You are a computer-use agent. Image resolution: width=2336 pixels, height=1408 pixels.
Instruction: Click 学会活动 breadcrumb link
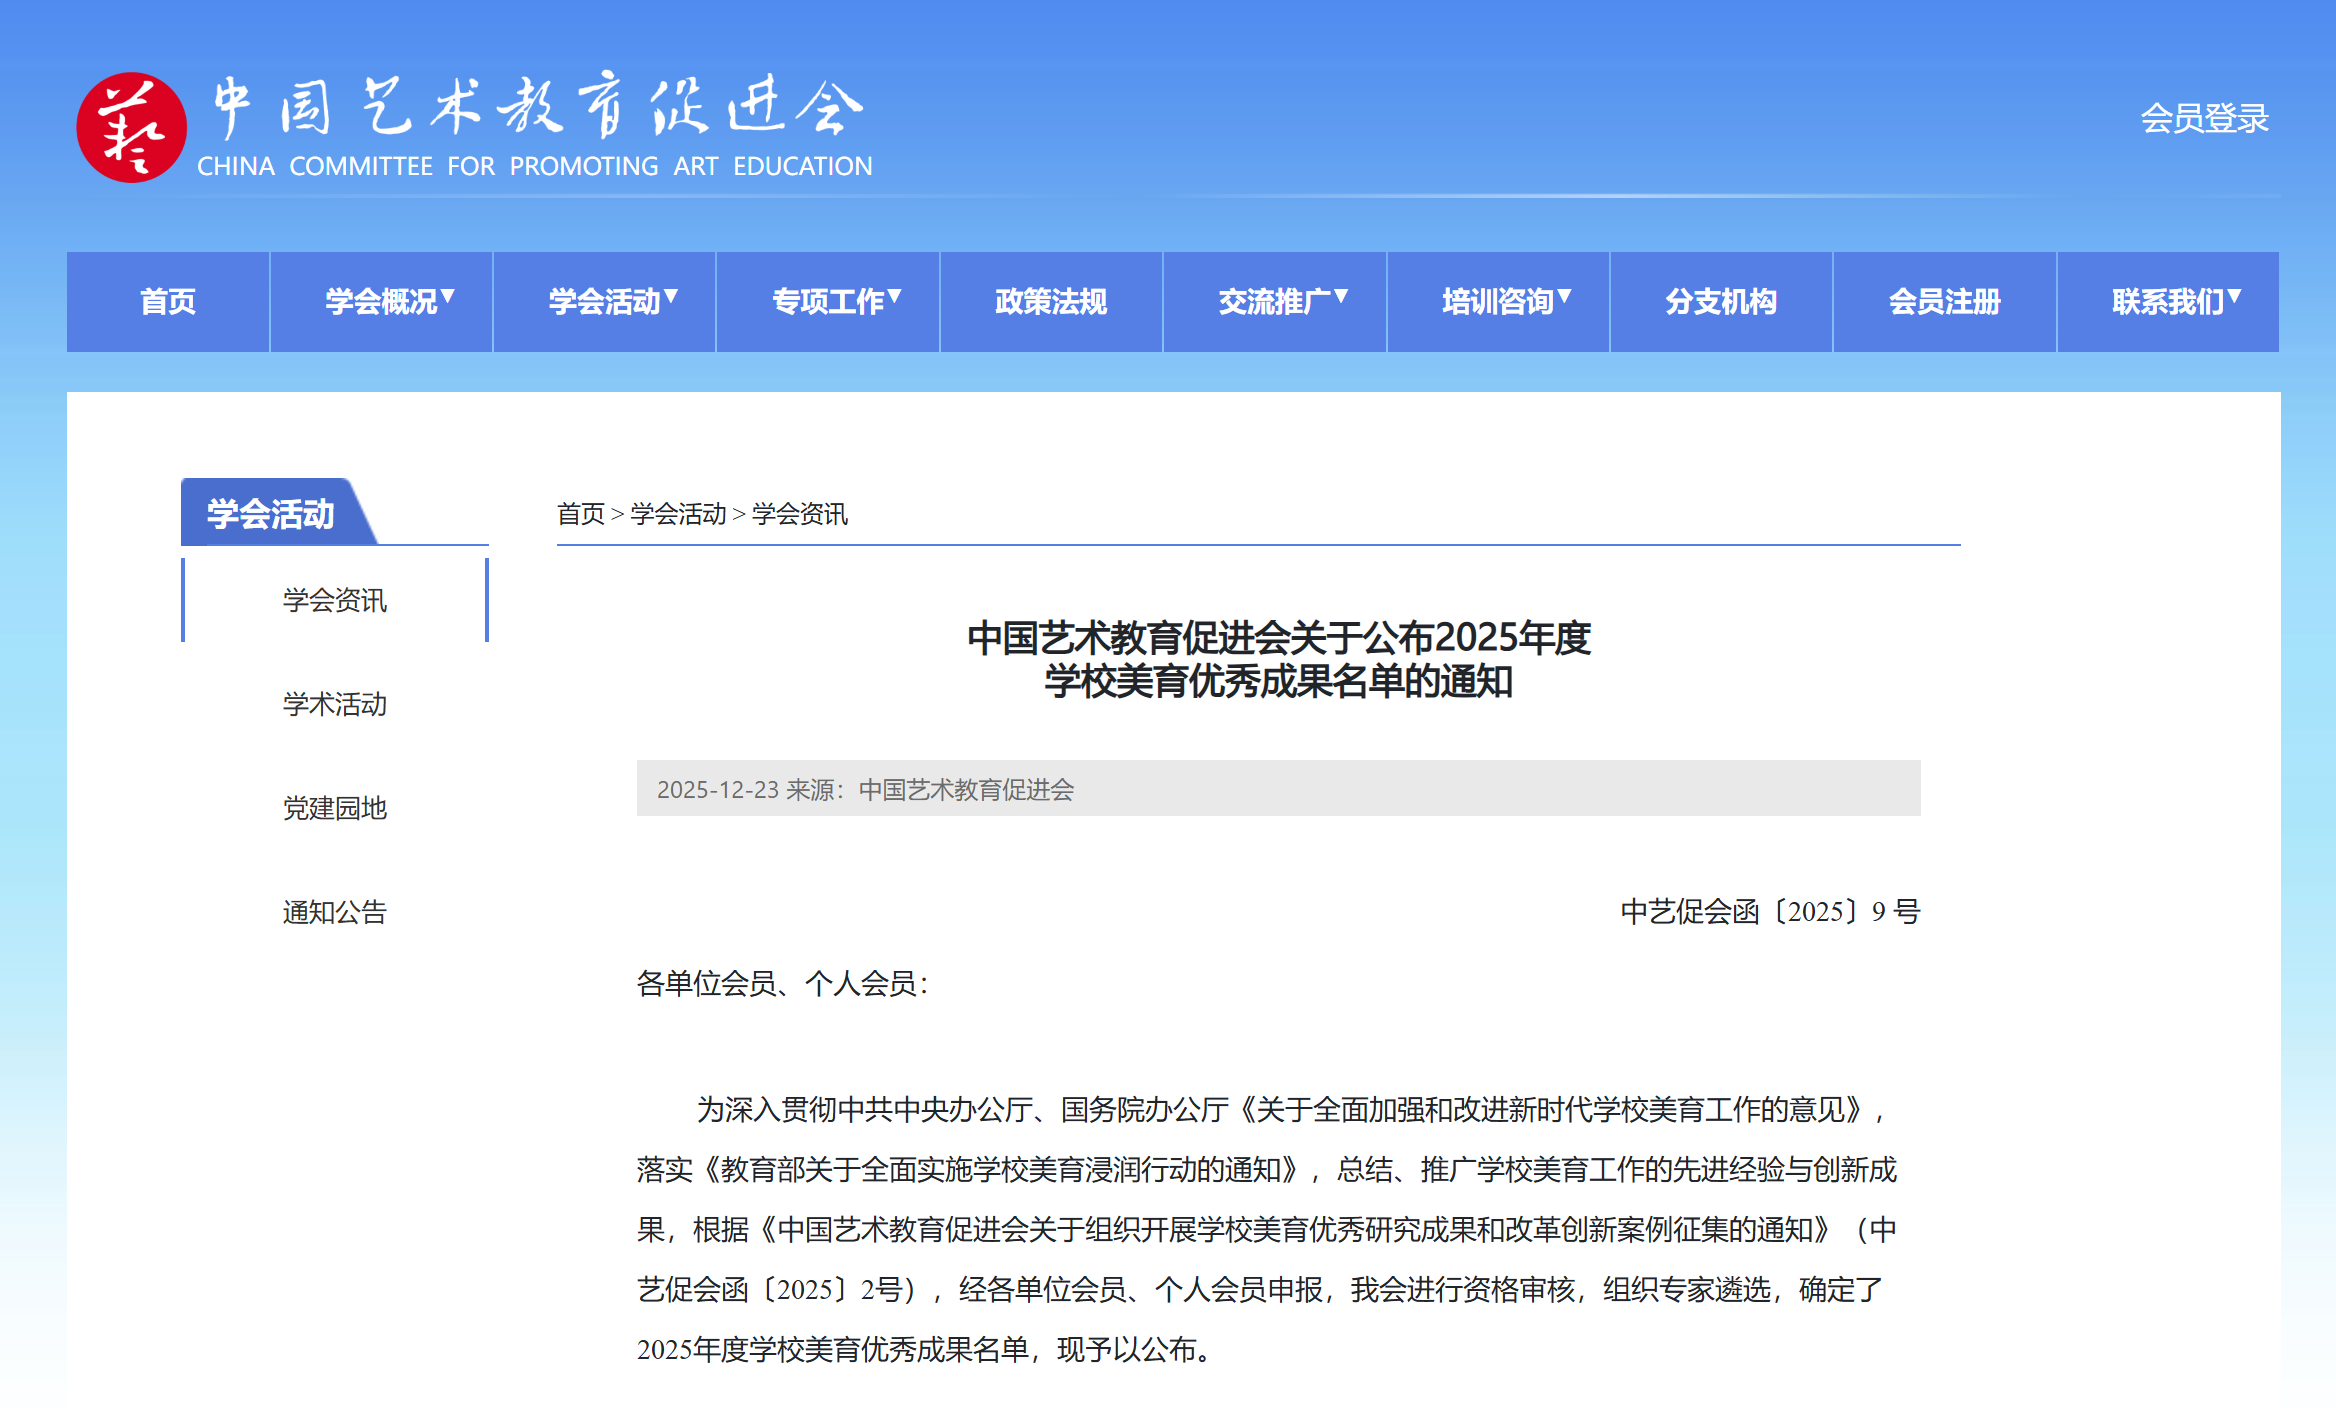tap(677, 513)
